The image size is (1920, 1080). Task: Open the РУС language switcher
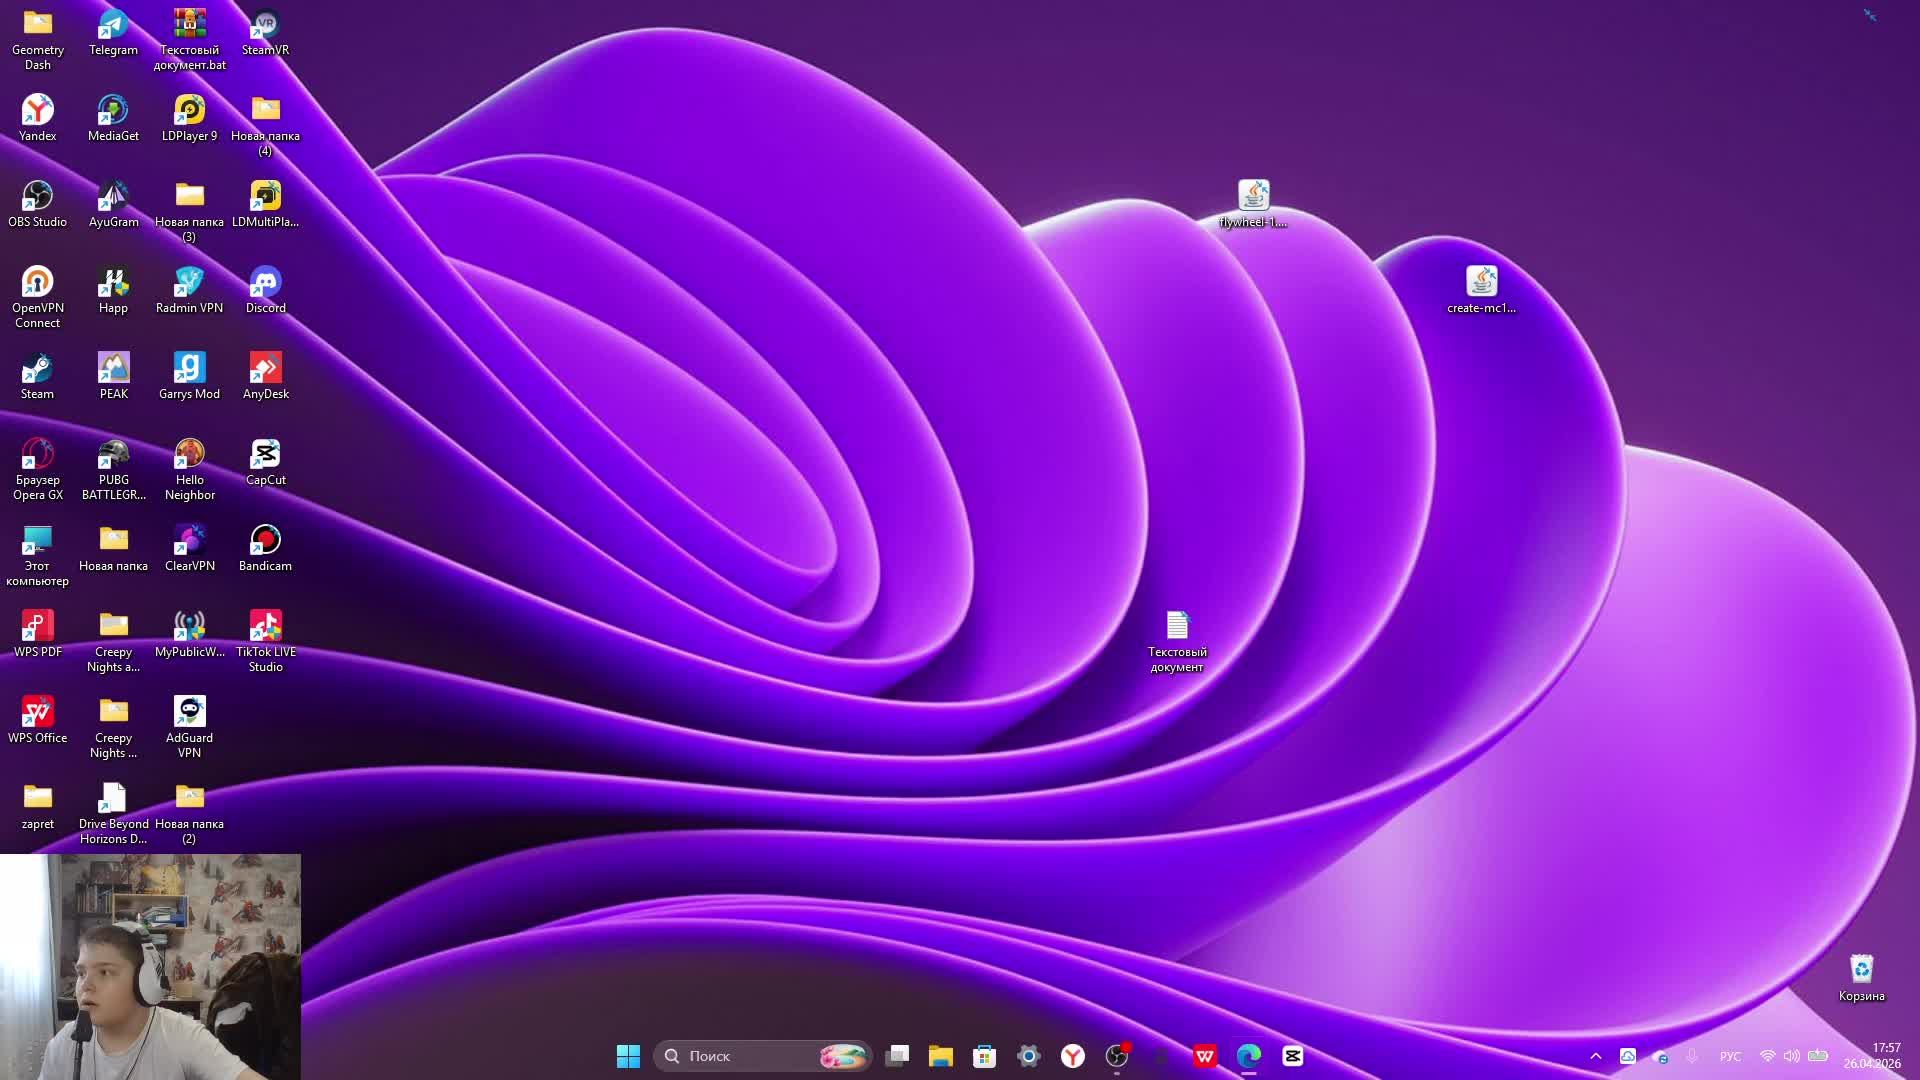point(1730,1056)
